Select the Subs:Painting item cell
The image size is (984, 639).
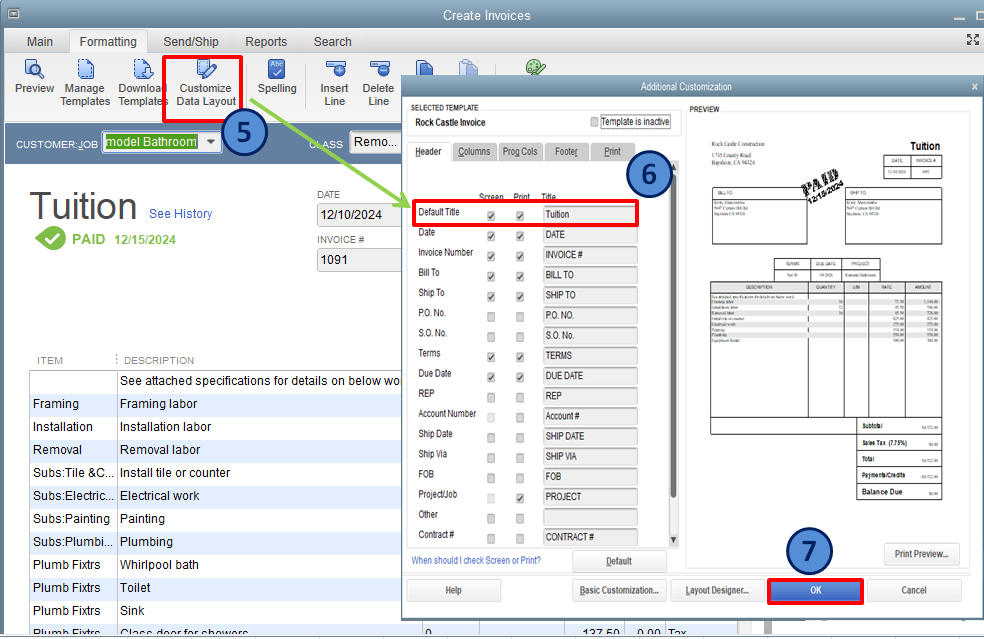pos(73,518)
